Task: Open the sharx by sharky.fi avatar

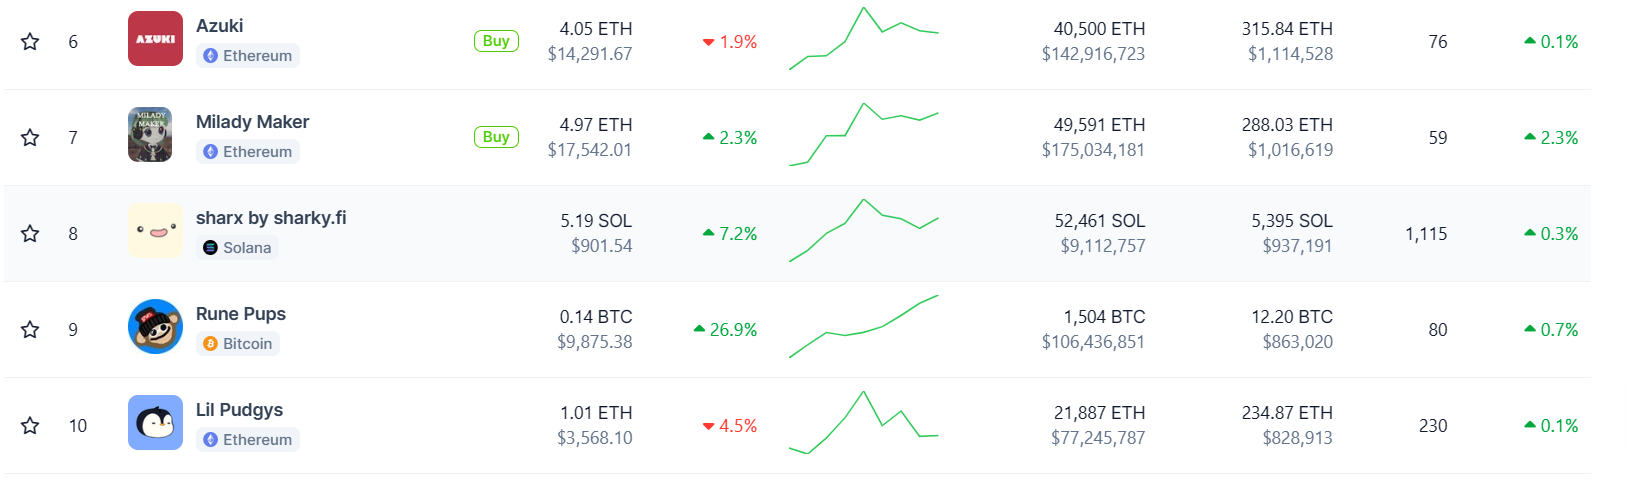Action: click(x=155, y=231)
